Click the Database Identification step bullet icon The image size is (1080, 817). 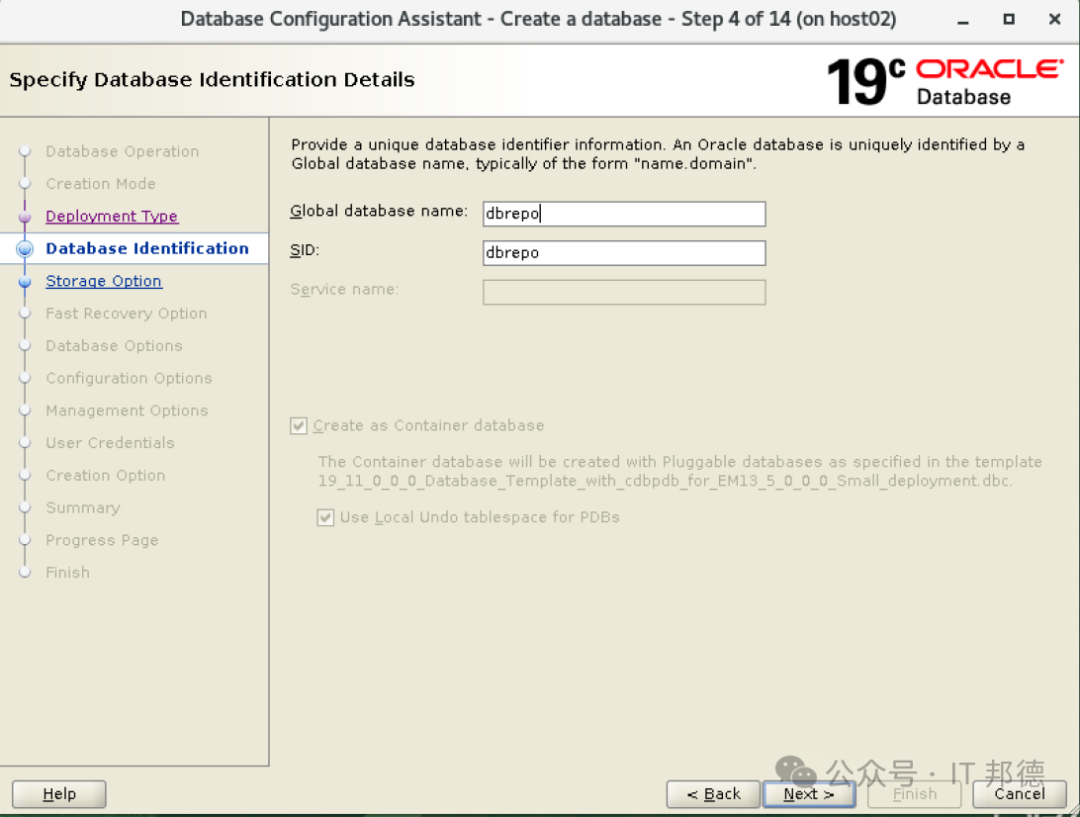click(25, 249)
